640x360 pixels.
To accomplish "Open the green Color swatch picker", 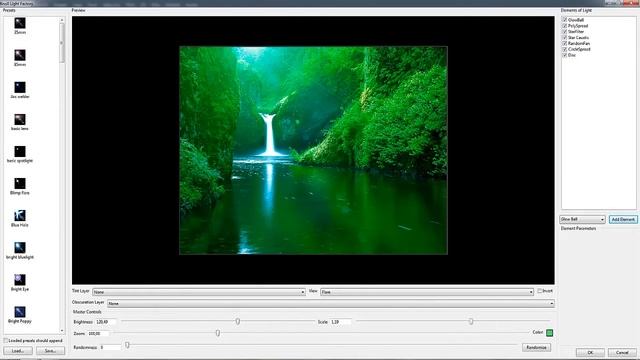I will (x=549, y=333).
